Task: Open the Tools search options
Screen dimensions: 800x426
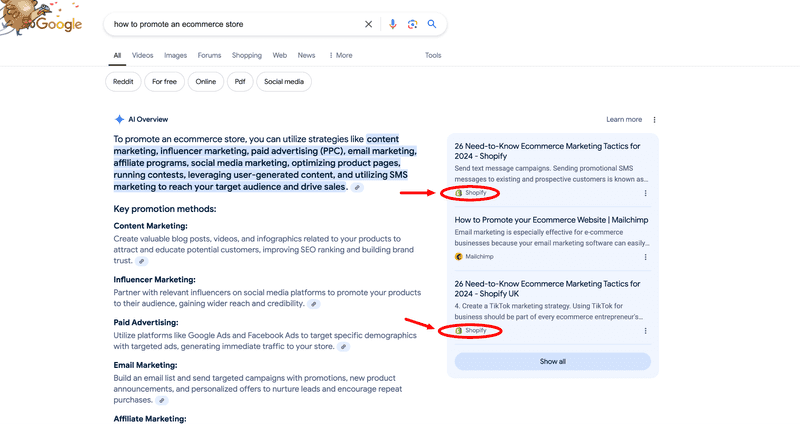Action: (x=433, y=56)
